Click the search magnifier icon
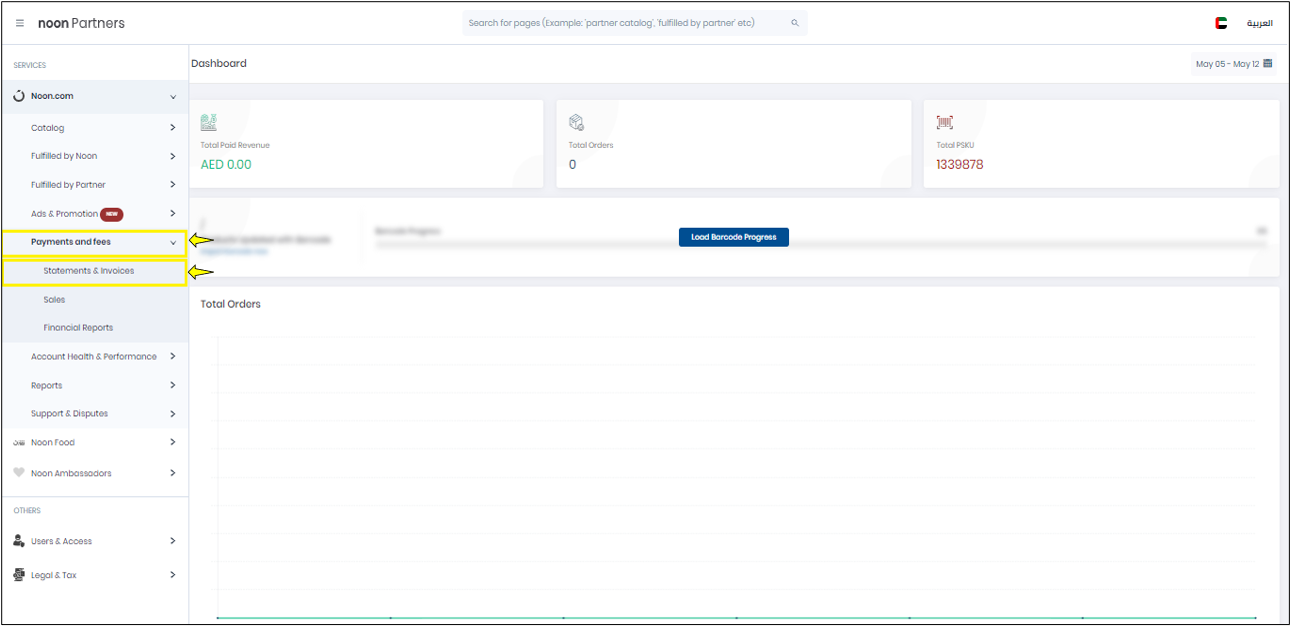Viewport: 1292px width, 627px height. click(795, 23)
